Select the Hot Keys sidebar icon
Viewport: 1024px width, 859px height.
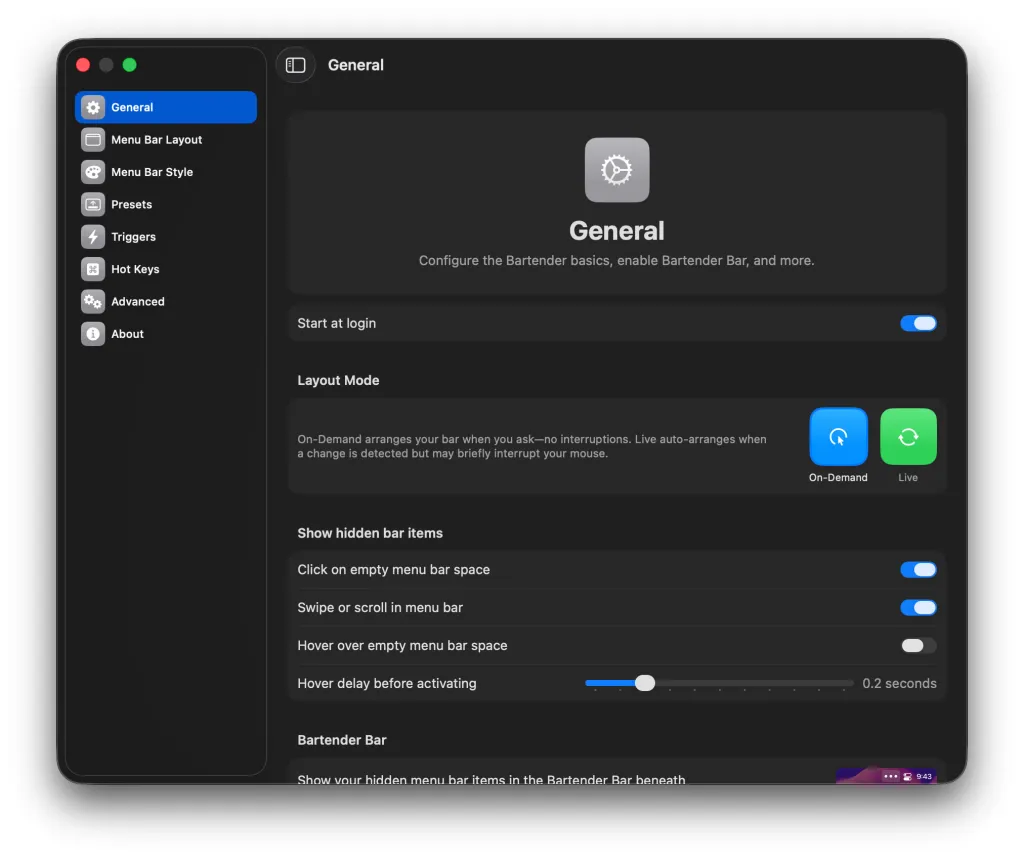tap(94, 269)
